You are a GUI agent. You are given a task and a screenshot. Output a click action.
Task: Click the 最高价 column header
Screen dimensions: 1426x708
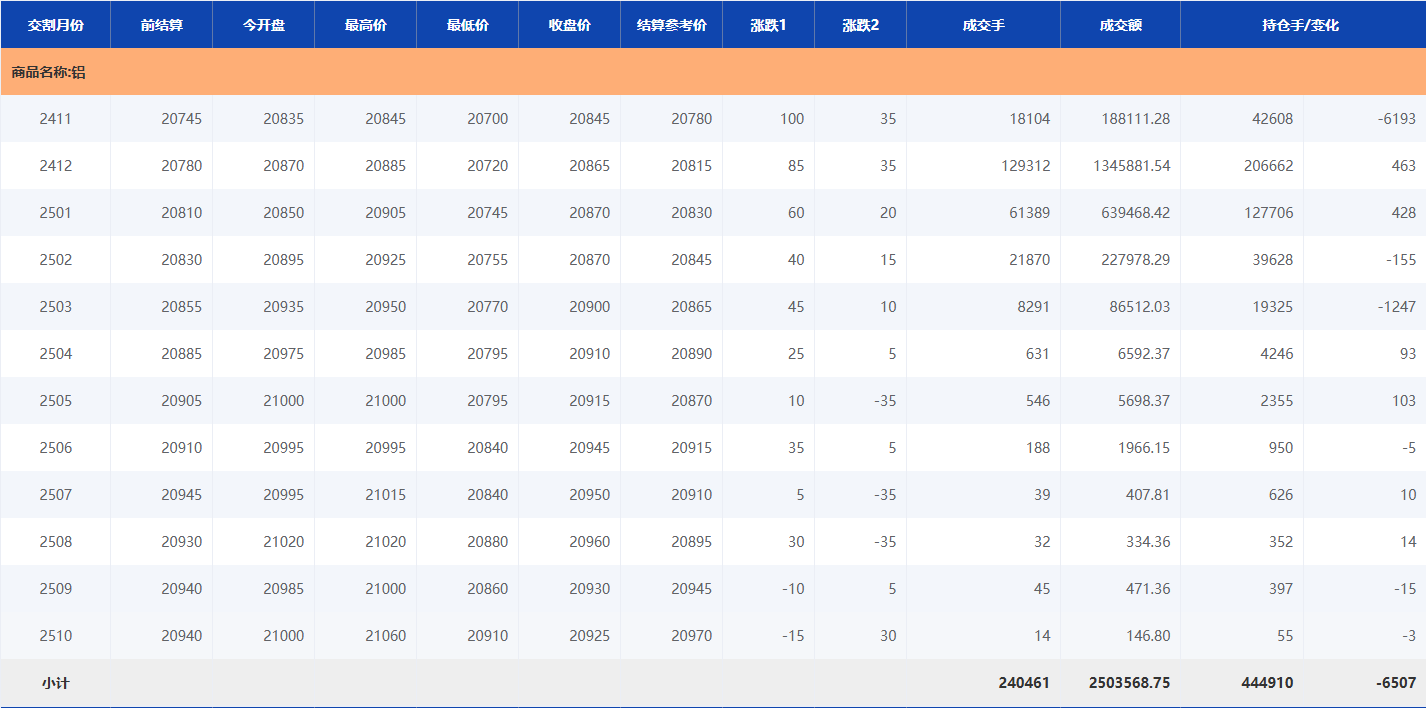(365, 25)
